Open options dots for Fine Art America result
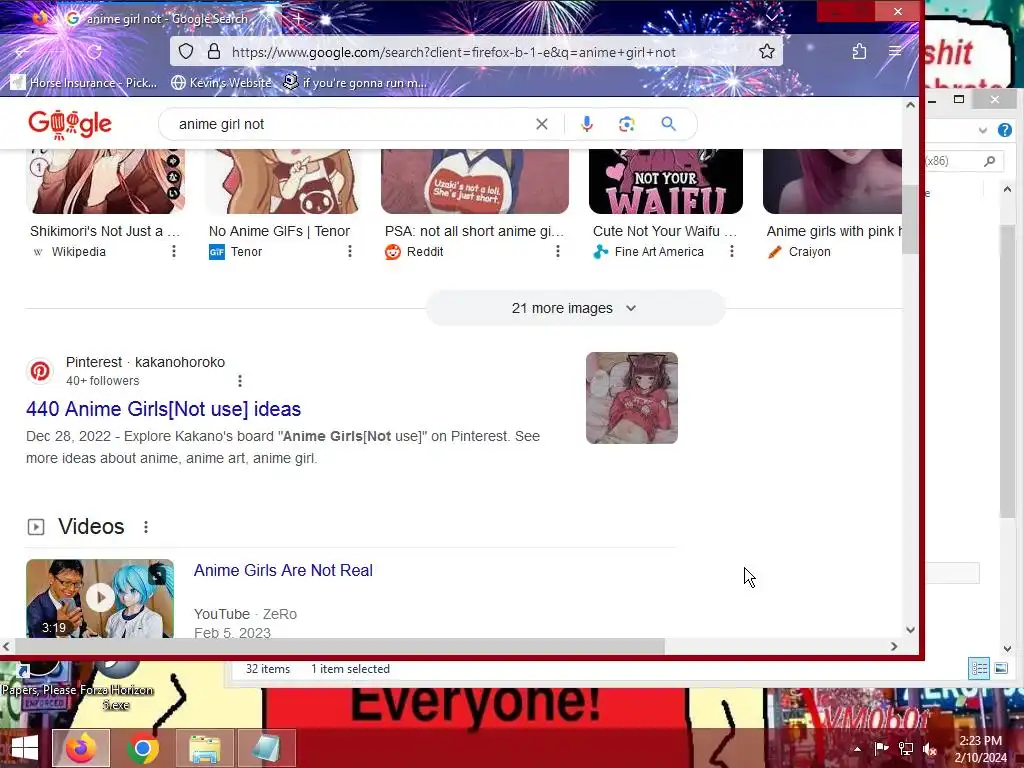The height and width of the screenshot is (768, 1024). coord(732,251)
